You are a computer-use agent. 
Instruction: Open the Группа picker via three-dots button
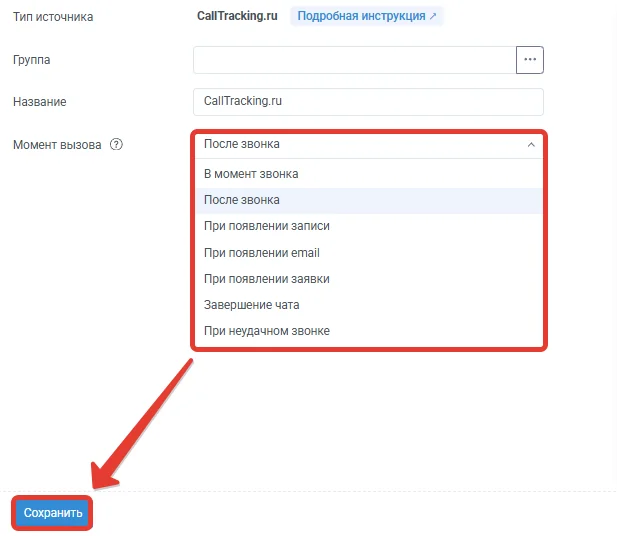tap(530, 60)
